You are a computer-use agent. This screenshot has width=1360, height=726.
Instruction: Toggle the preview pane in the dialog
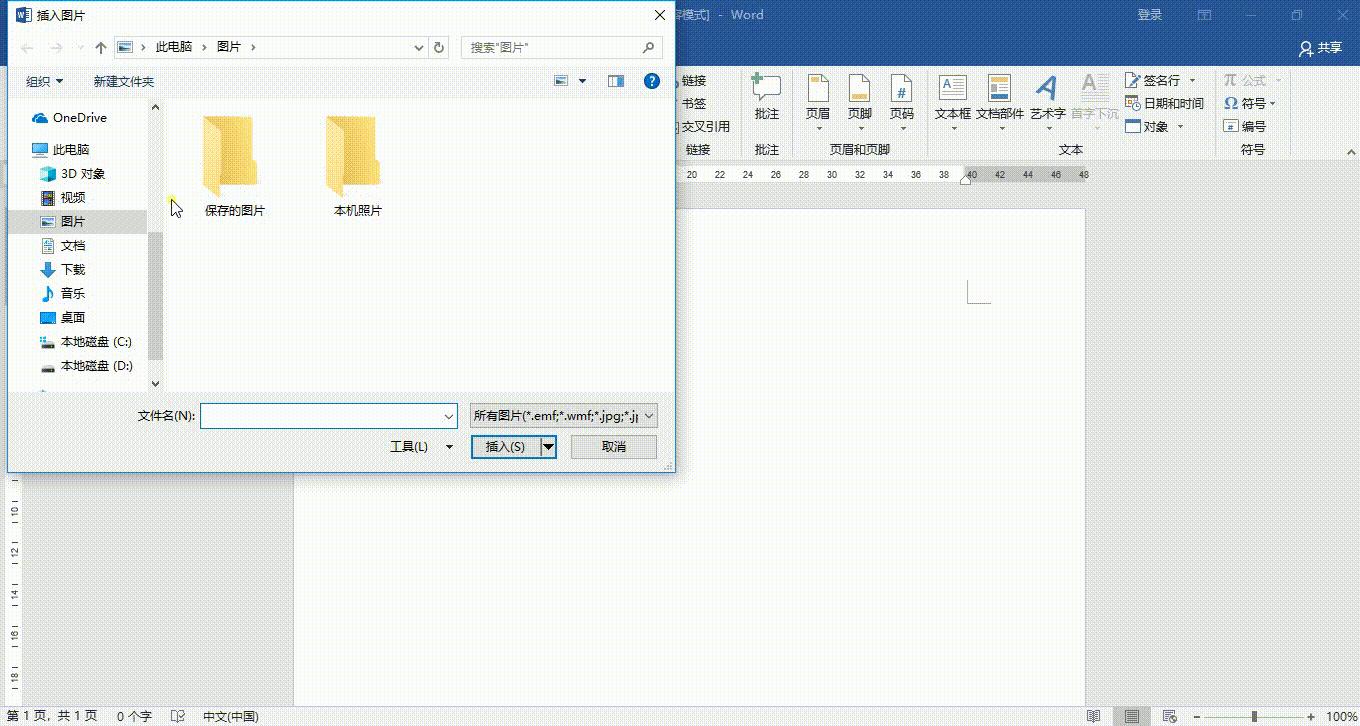coord(615,81)
